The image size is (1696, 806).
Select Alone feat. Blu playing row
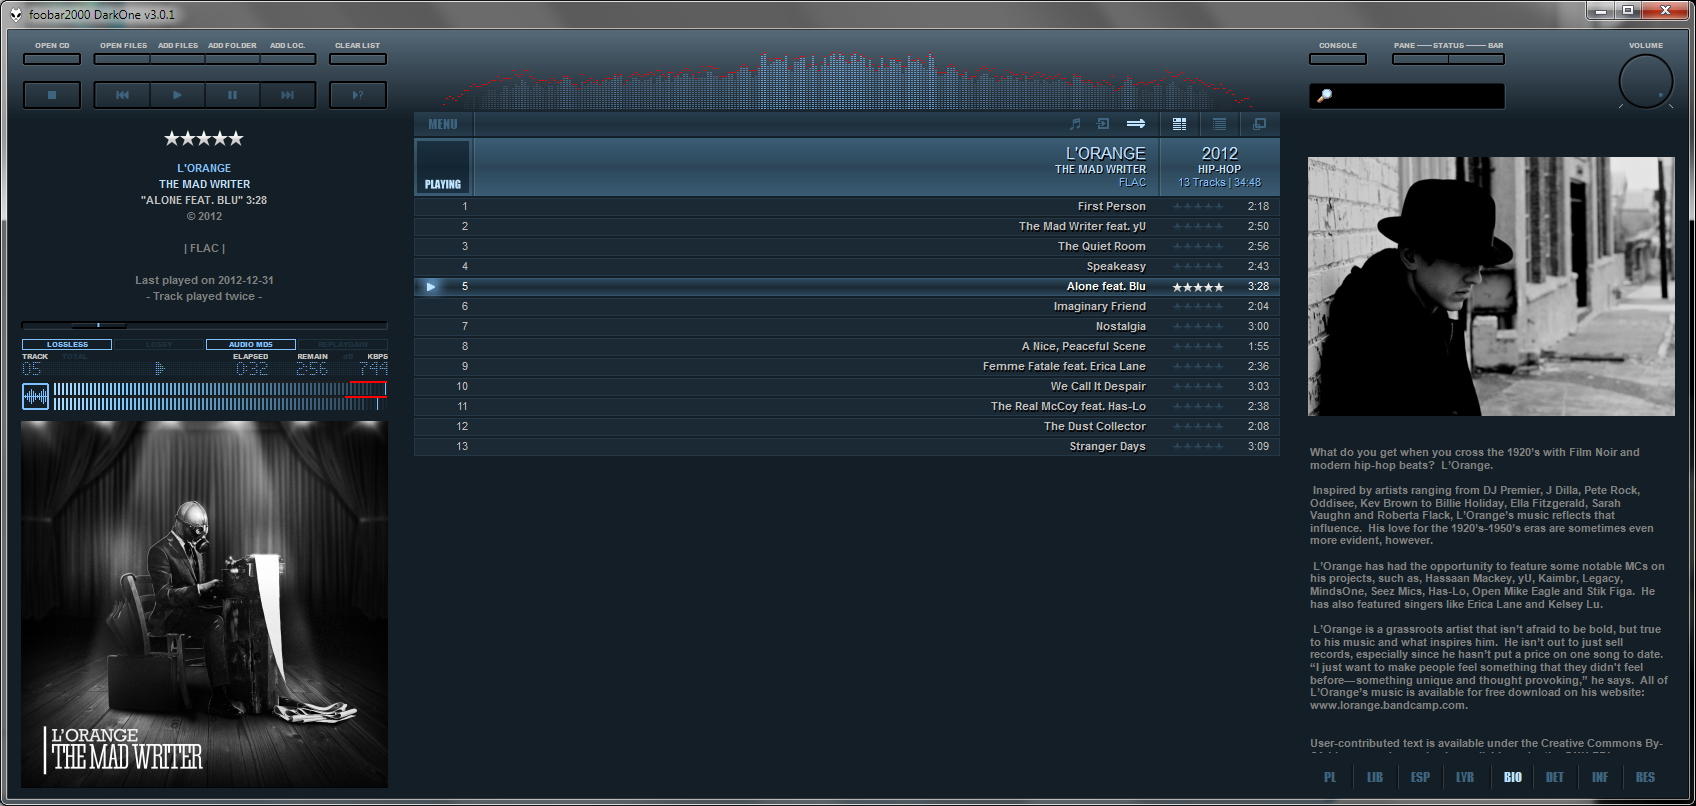(847, 286)
